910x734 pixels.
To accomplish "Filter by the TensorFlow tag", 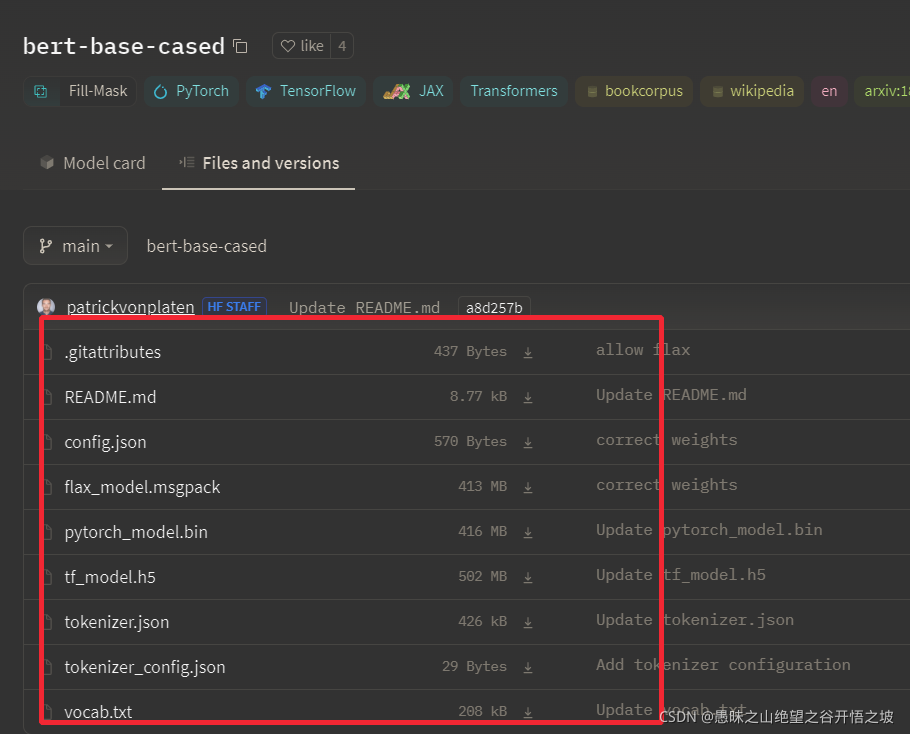I will click(306, 91).
